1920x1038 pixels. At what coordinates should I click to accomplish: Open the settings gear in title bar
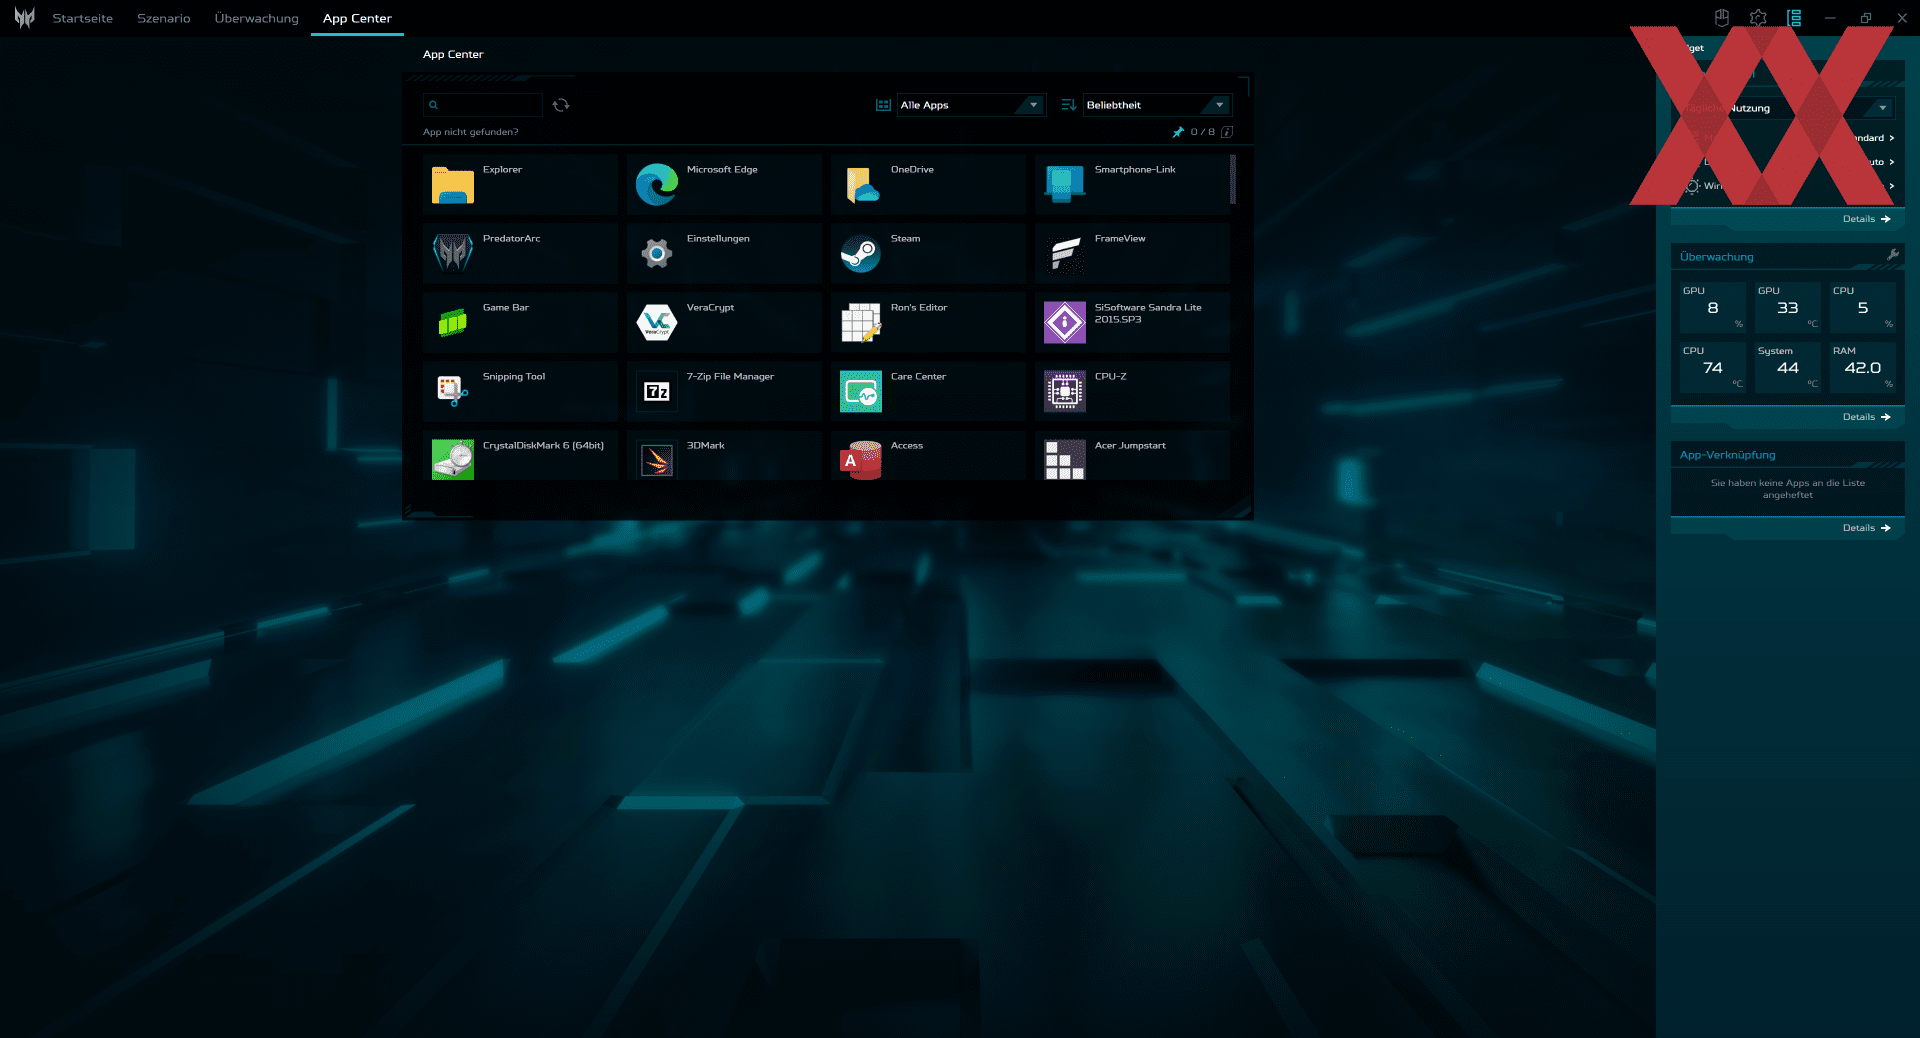tap(1758, 18)
